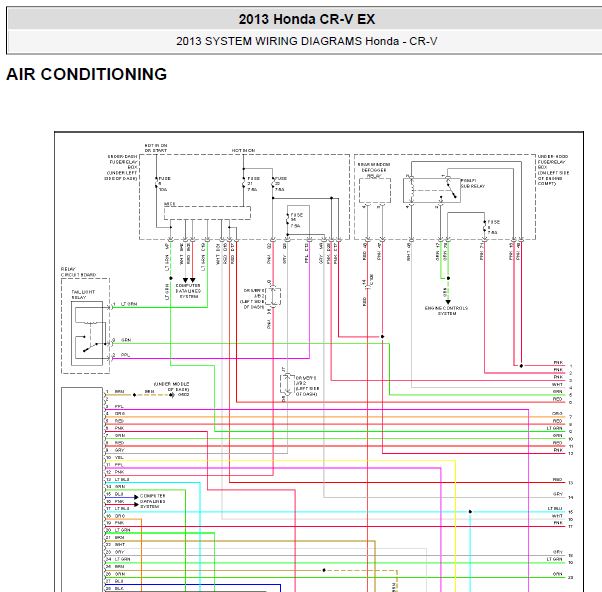Click "ORG" at right-edge terminal 7

(x=557, y=413)
